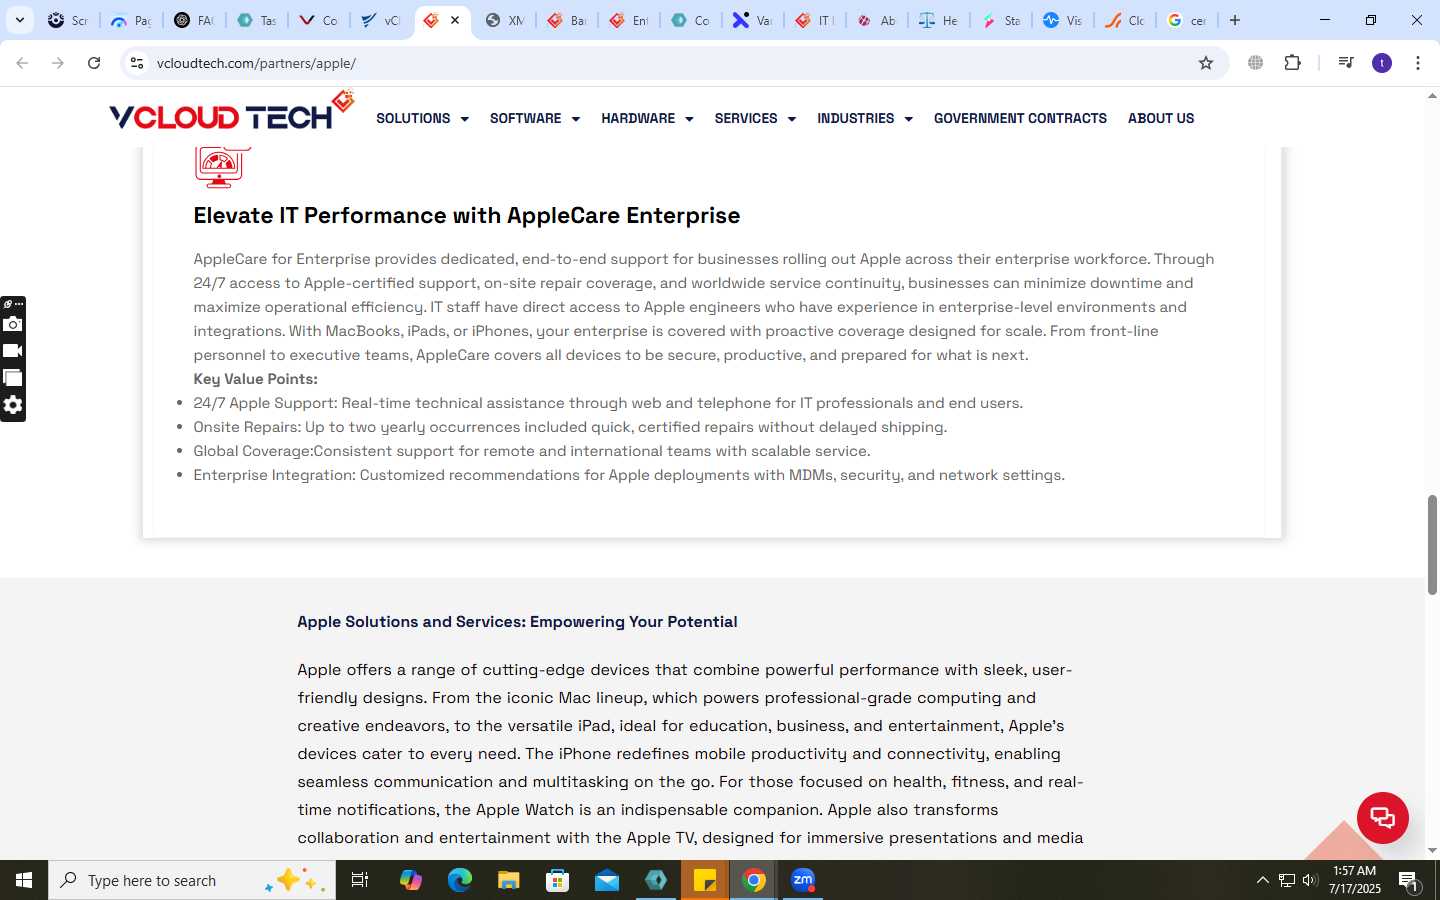Switch to the 'Bar' browser tab
The height and width of the screenshot is (900, 1440).
pyautogui.click(x=566, y=20)
